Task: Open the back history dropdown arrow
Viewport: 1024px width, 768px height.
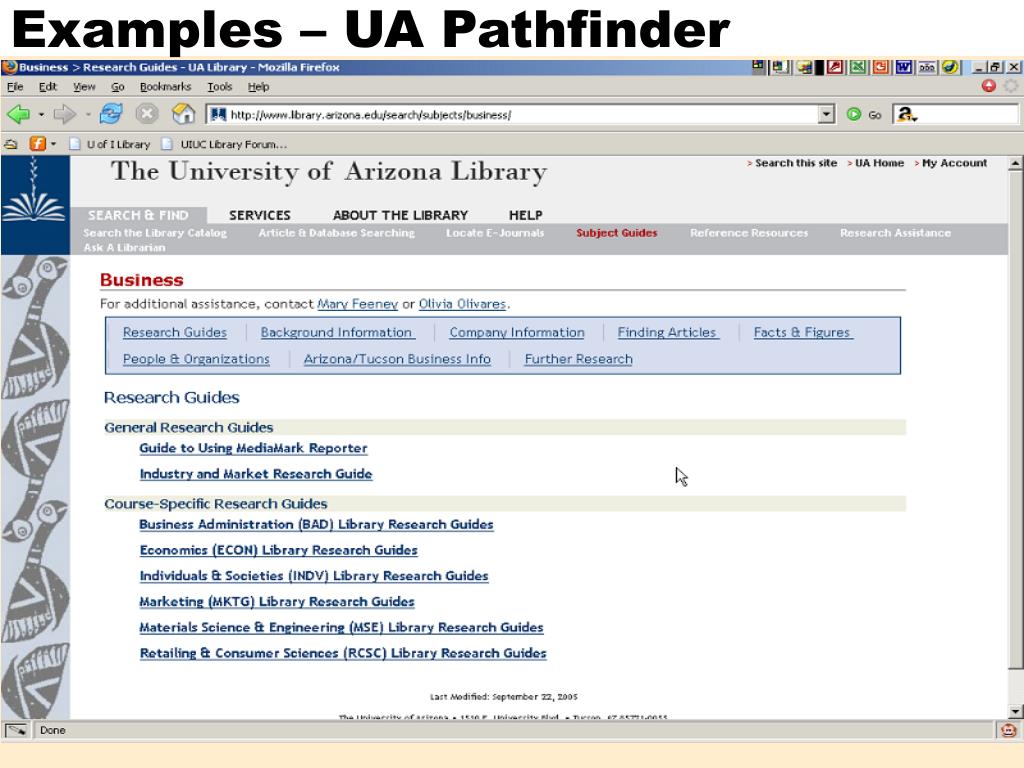Action: (41, 115)
